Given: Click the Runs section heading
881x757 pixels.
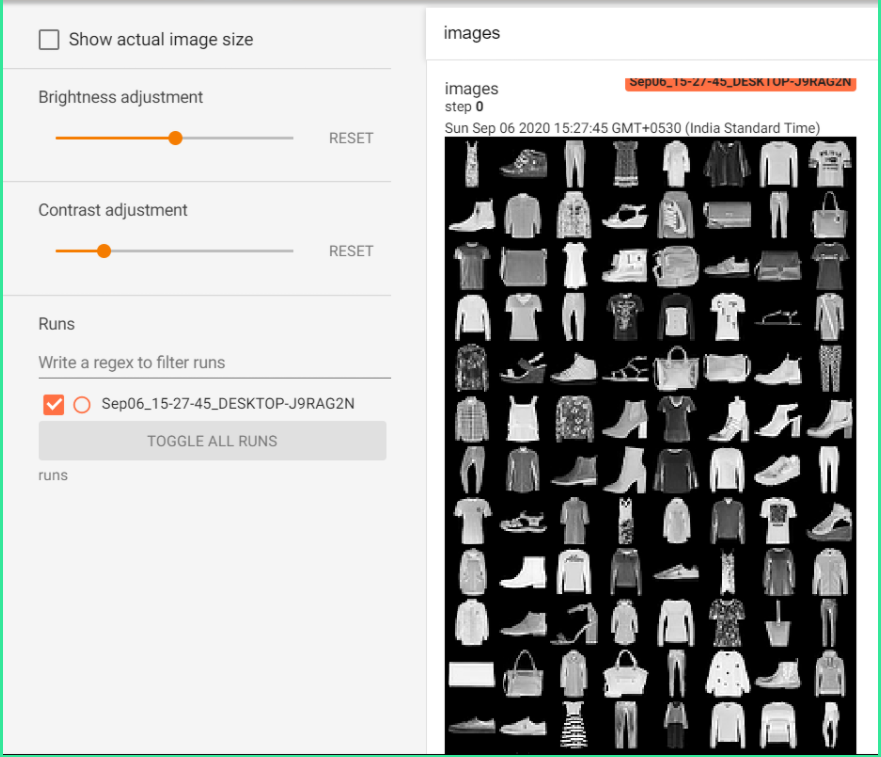Looking at the screenshot, I should pyautogui.click(x=57, y=324).
